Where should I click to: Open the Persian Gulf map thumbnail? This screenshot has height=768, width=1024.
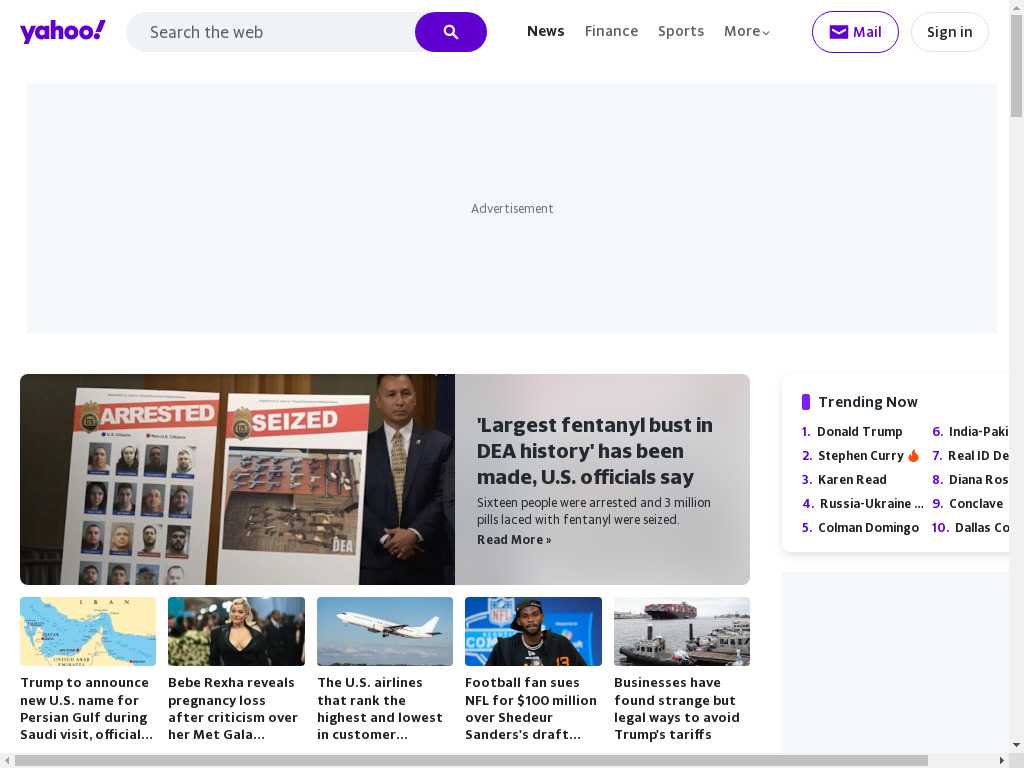88,632
